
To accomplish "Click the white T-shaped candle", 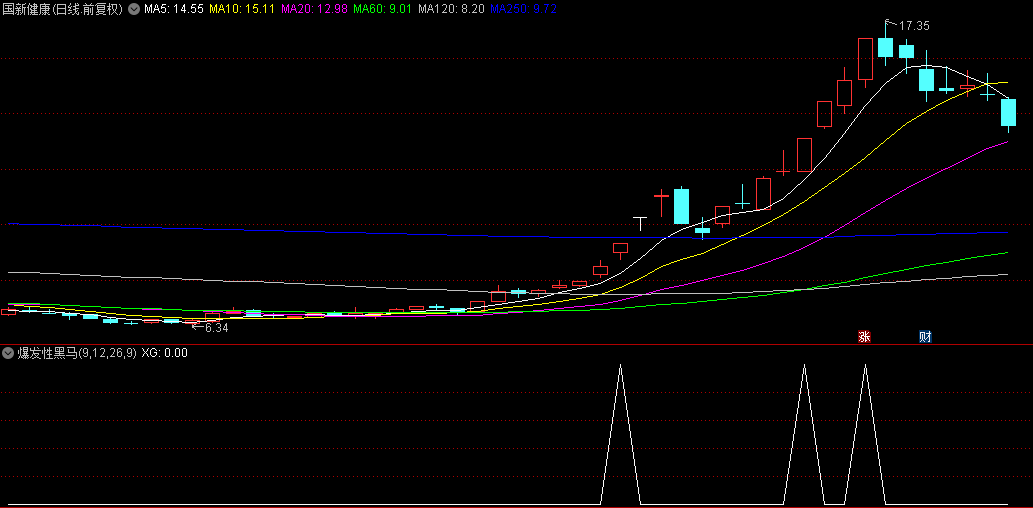I will (x=640, y=223).
